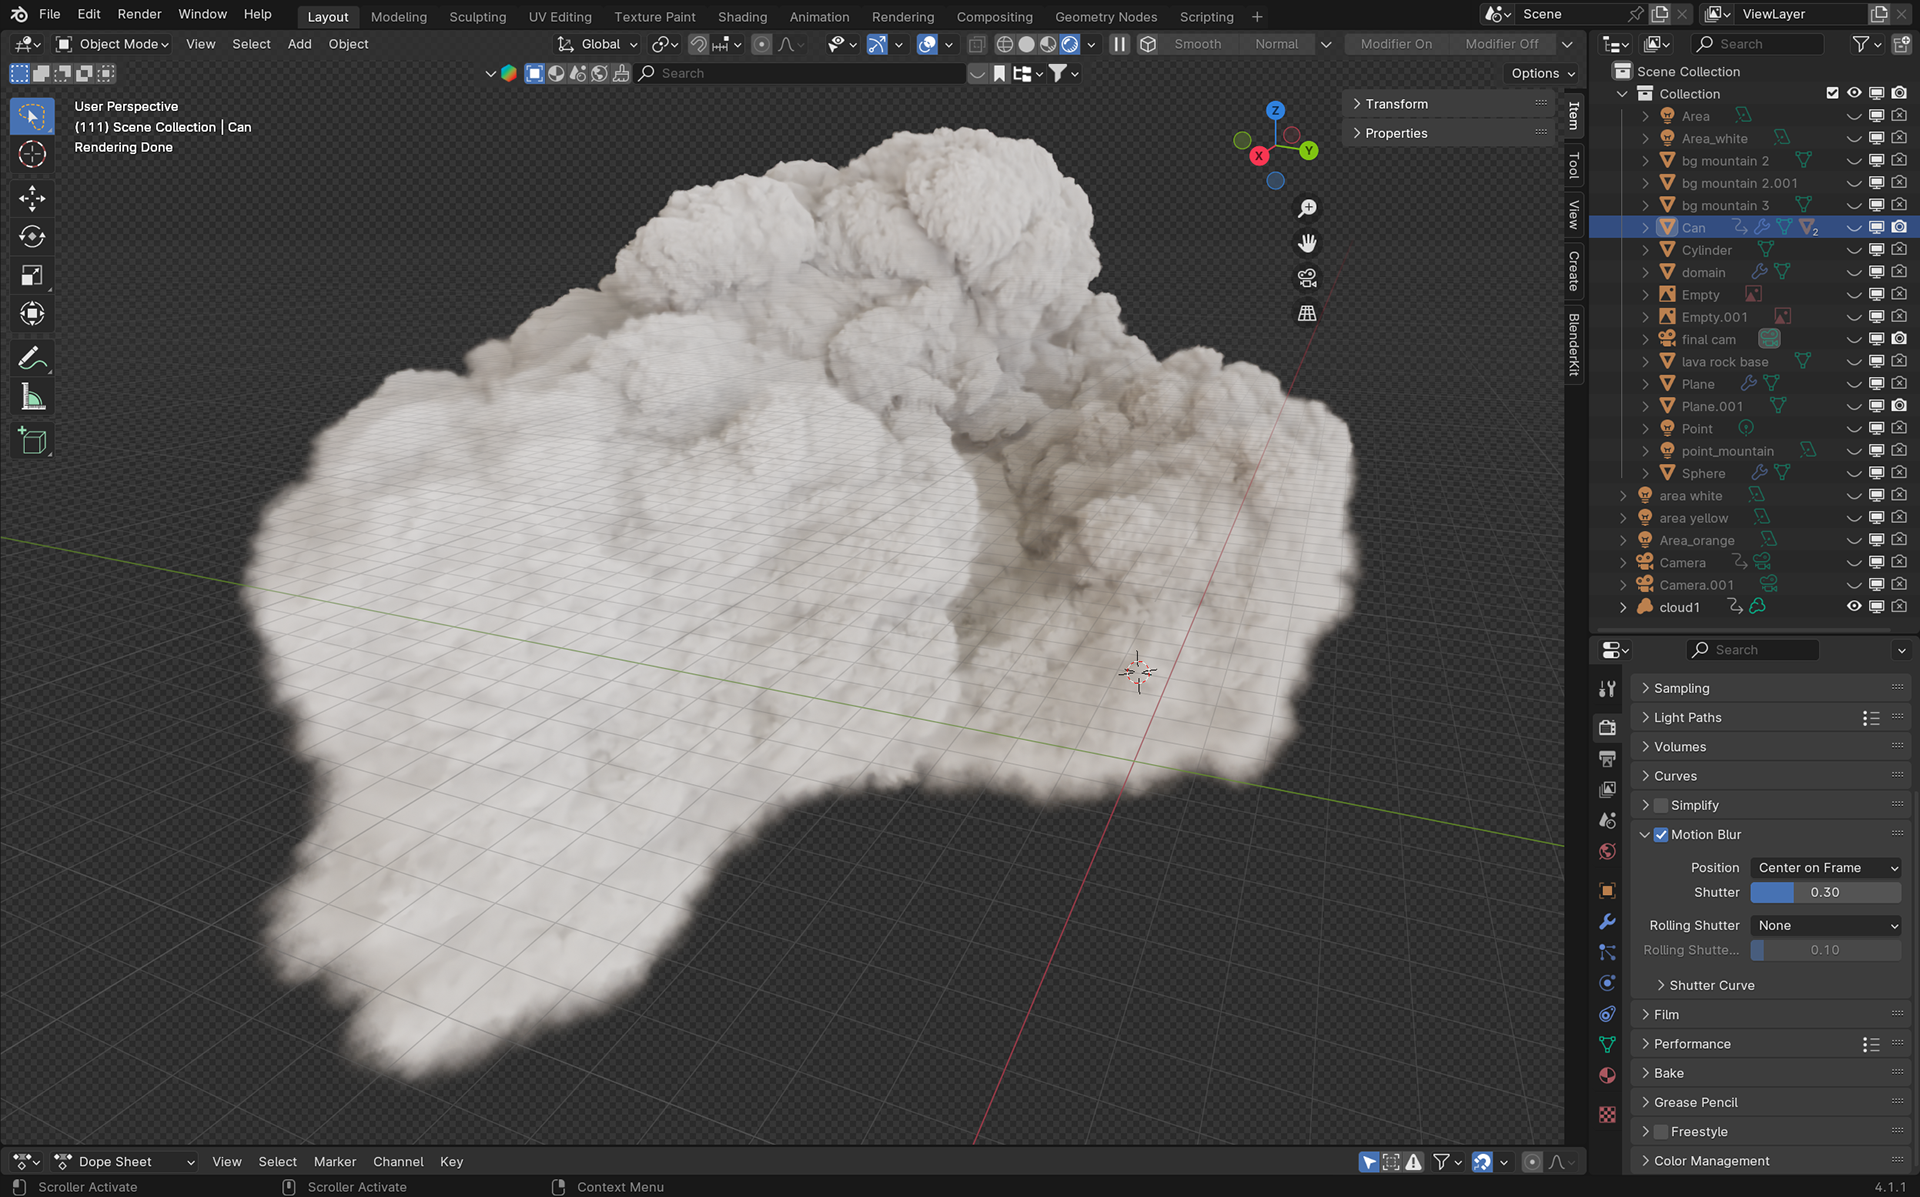Open the Window menu
The height and width of the screenshot is (1197, 1920).
[202, 14]
